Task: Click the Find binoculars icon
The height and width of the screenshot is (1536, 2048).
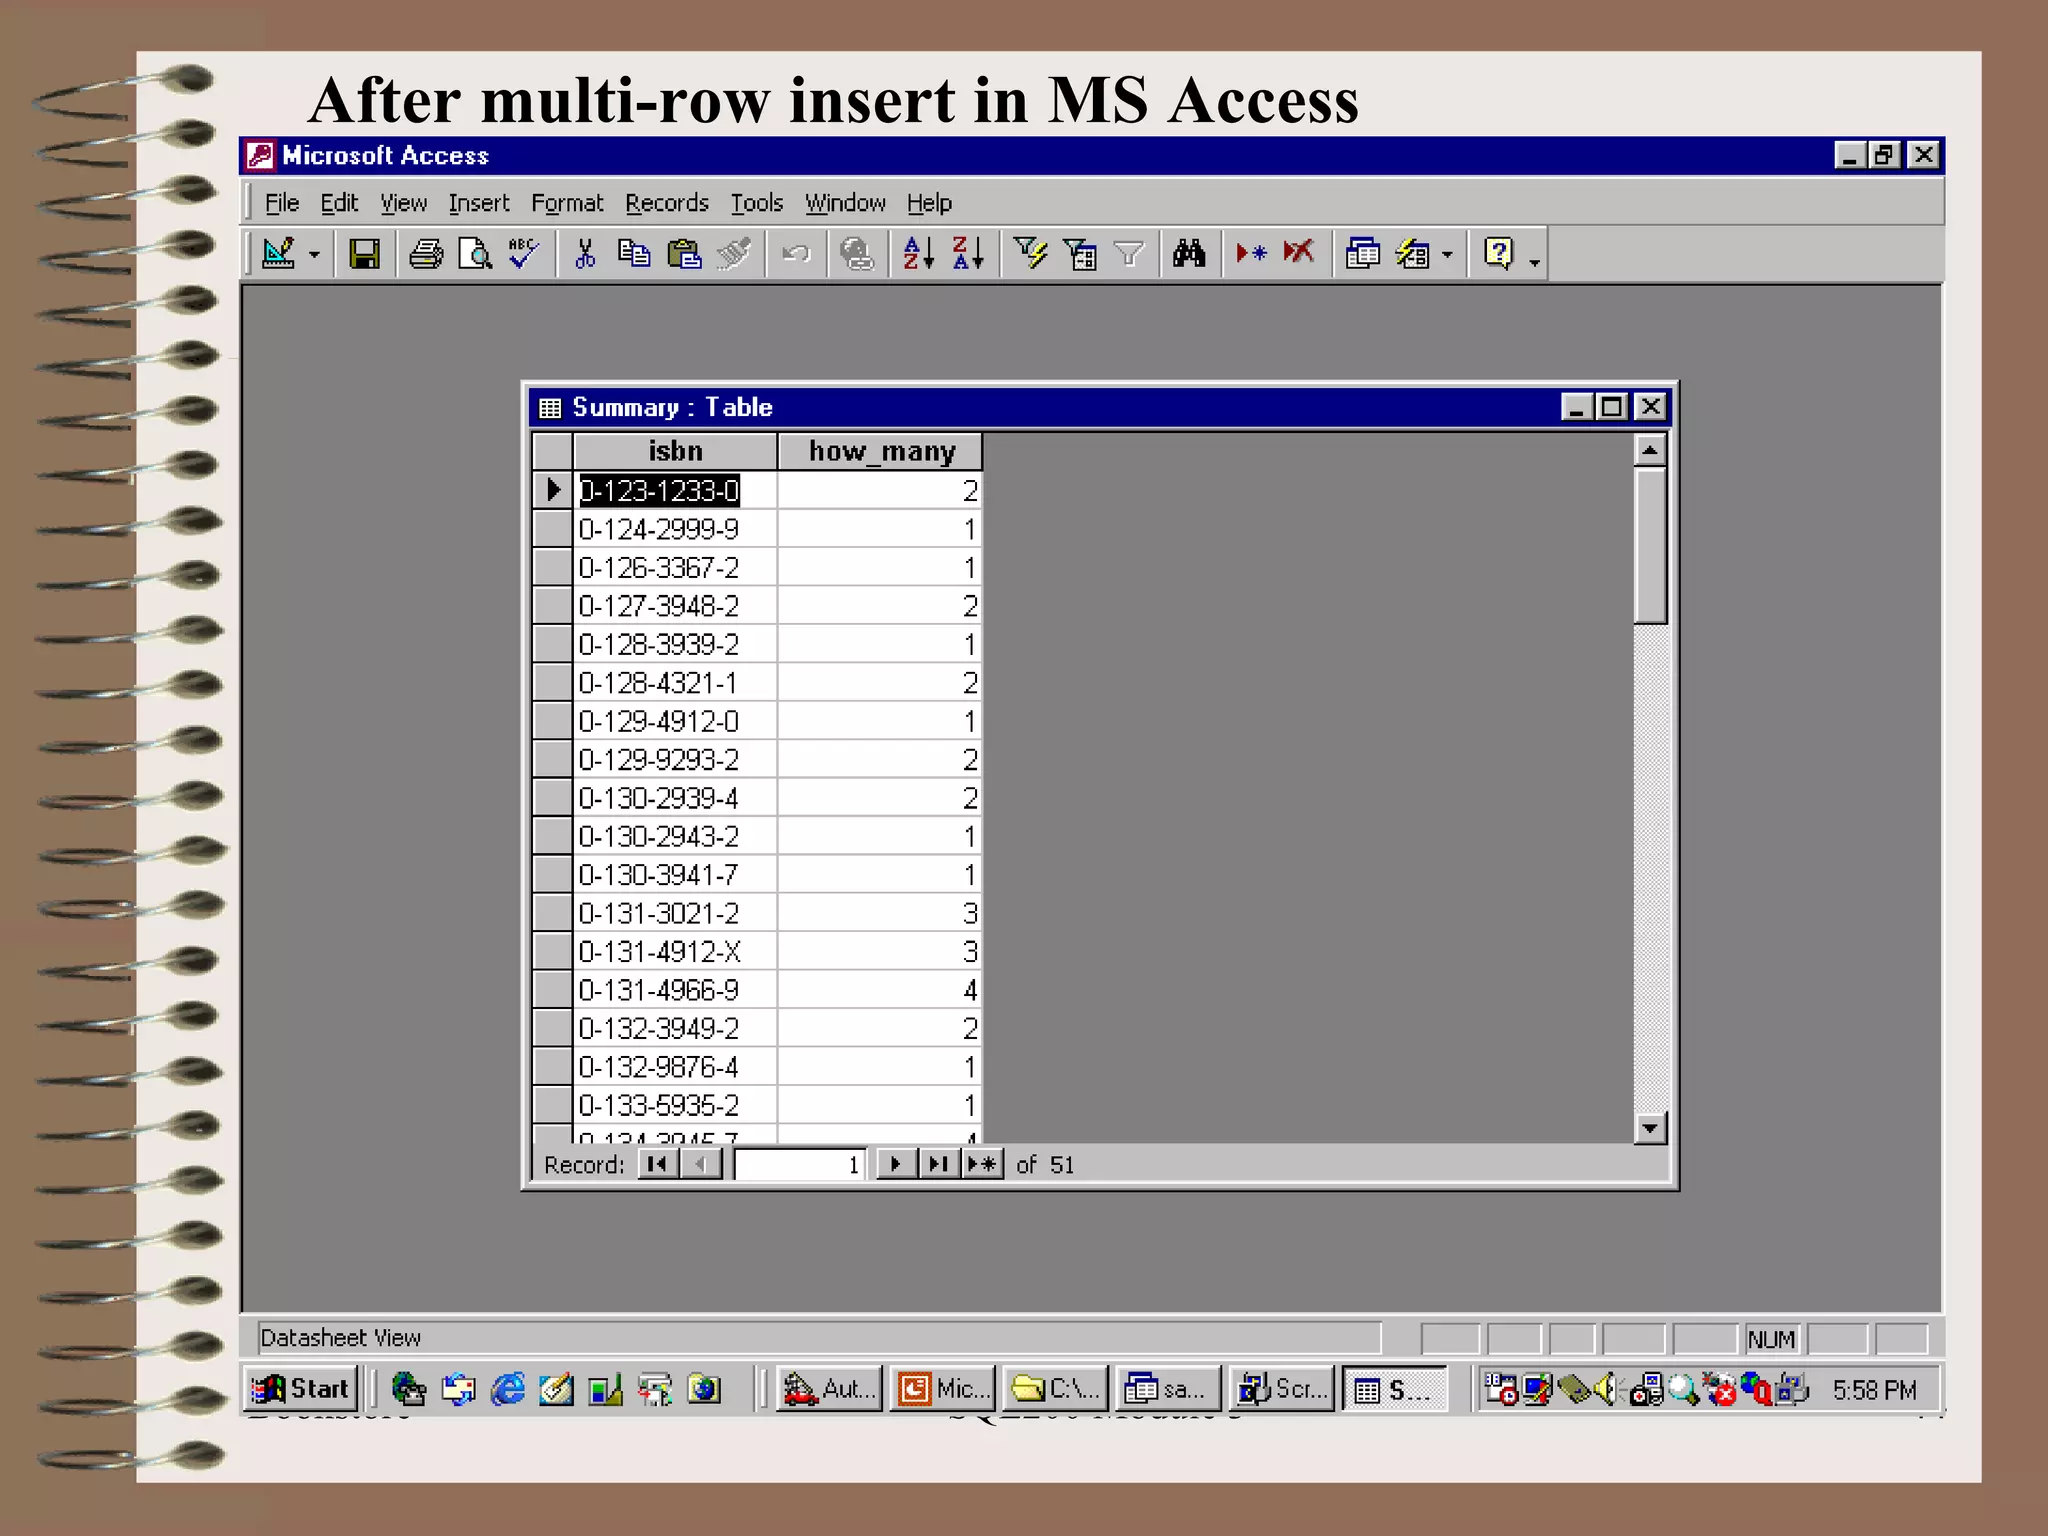Action: tap(1189, 254)
